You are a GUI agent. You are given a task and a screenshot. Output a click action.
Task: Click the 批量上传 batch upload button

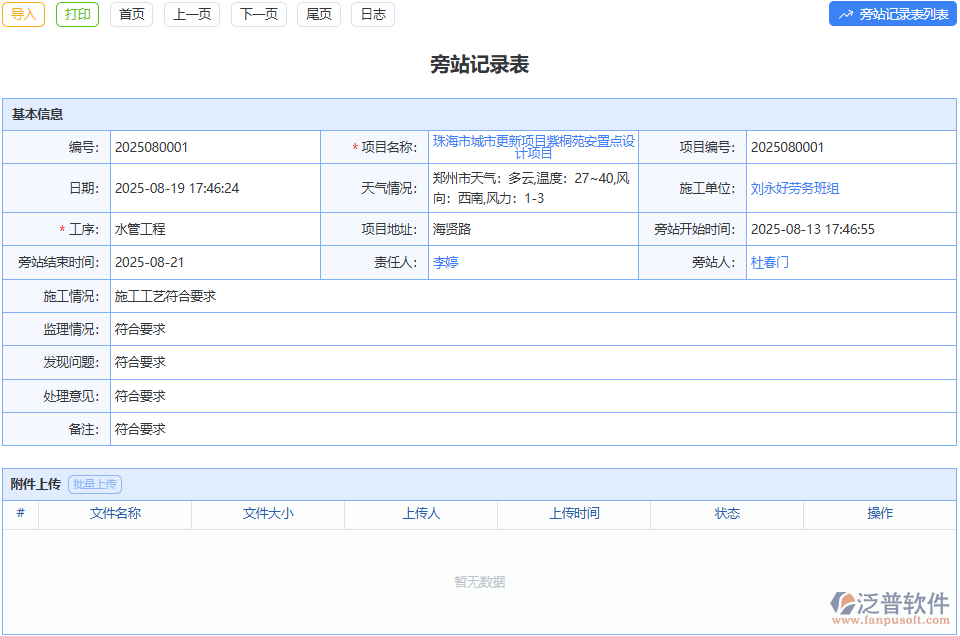(98, 484)
